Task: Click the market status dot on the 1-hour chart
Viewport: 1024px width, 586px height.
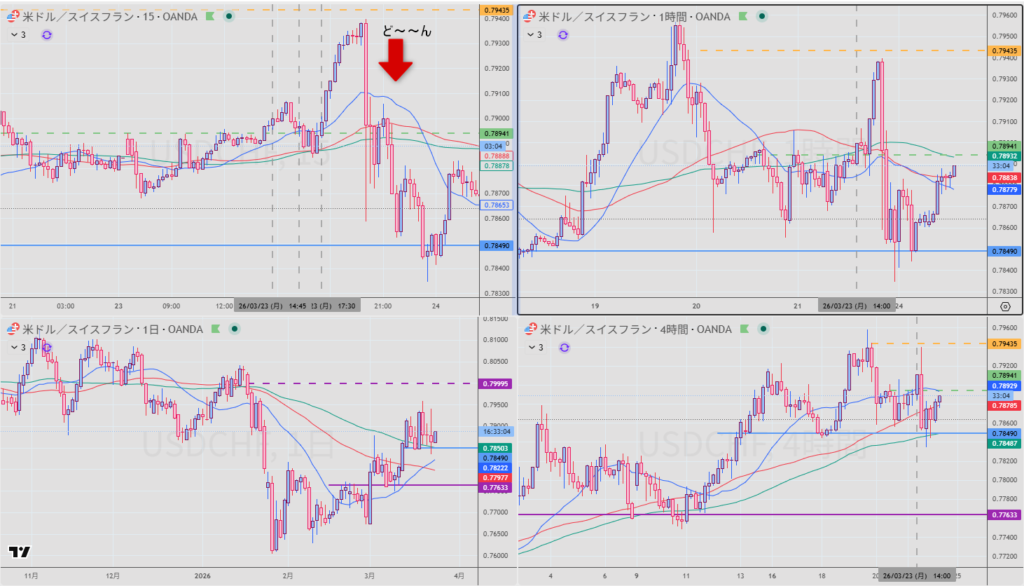Action: coord(759,17)
